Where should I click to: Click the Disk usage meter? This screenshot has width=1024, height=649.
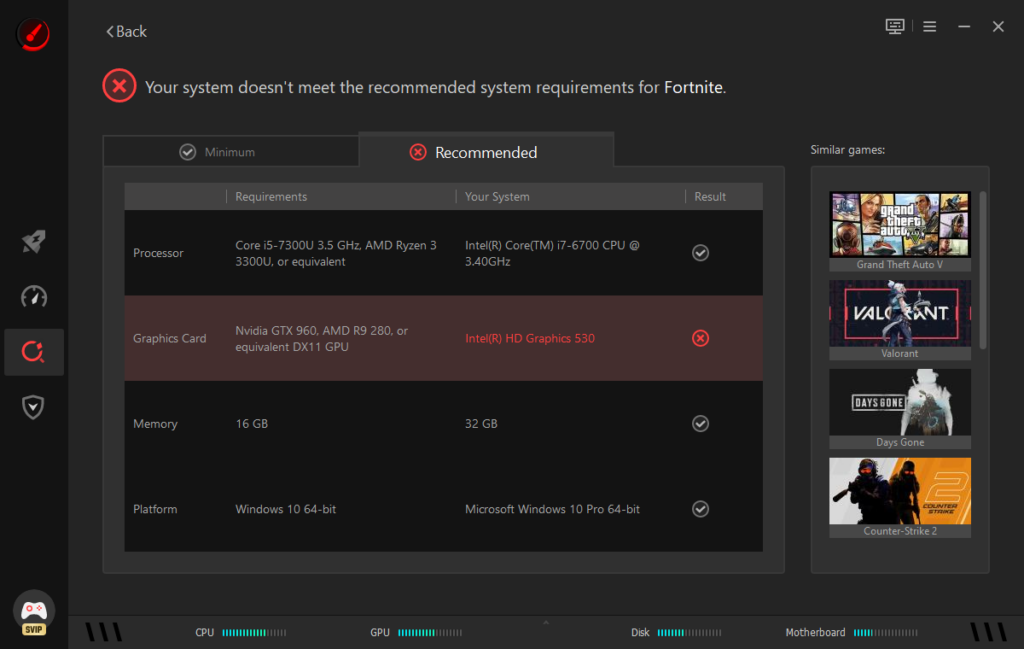[x=689, y=632]
